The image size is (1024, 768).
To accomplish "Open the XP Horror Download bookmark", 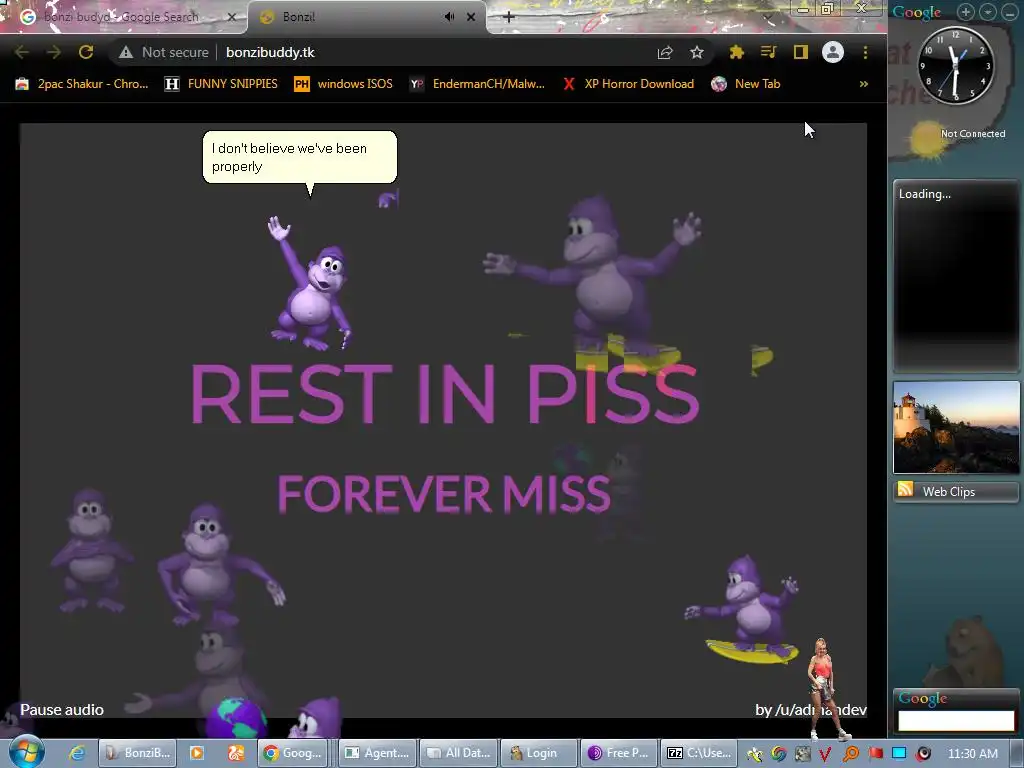I will (x=629, y=84).
